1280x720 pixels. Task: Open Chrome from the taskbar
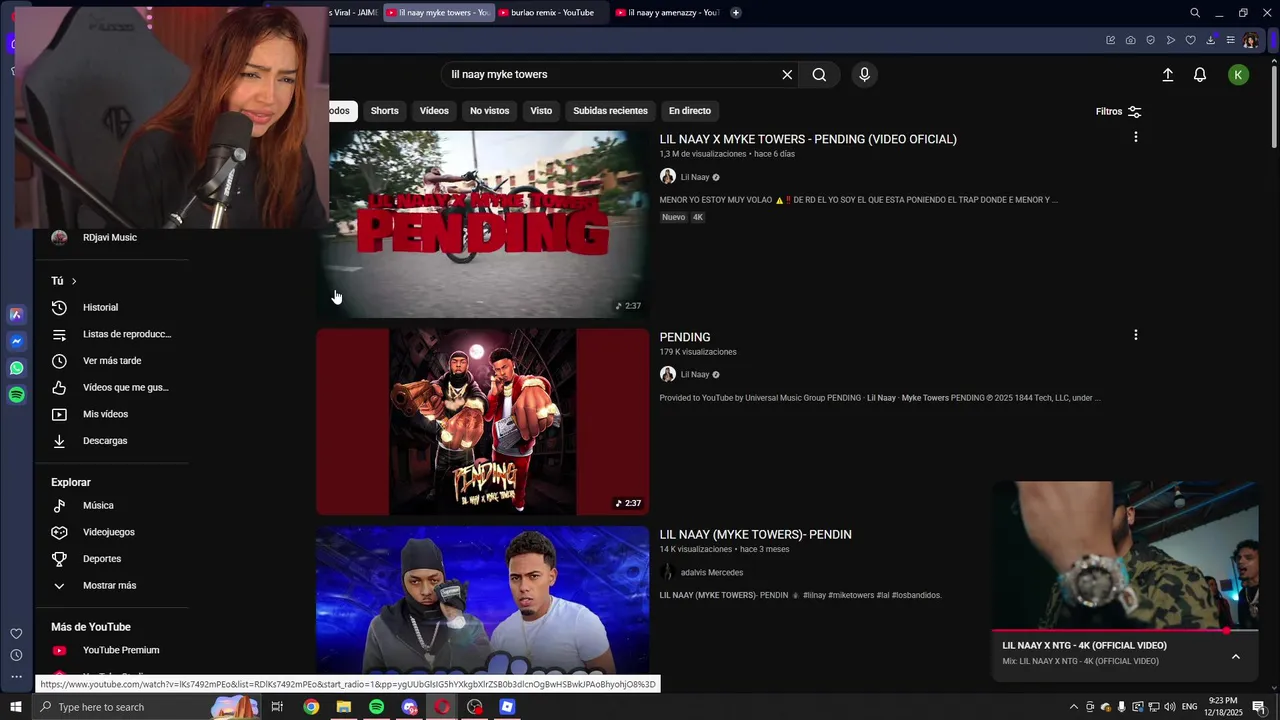(311, 707)
